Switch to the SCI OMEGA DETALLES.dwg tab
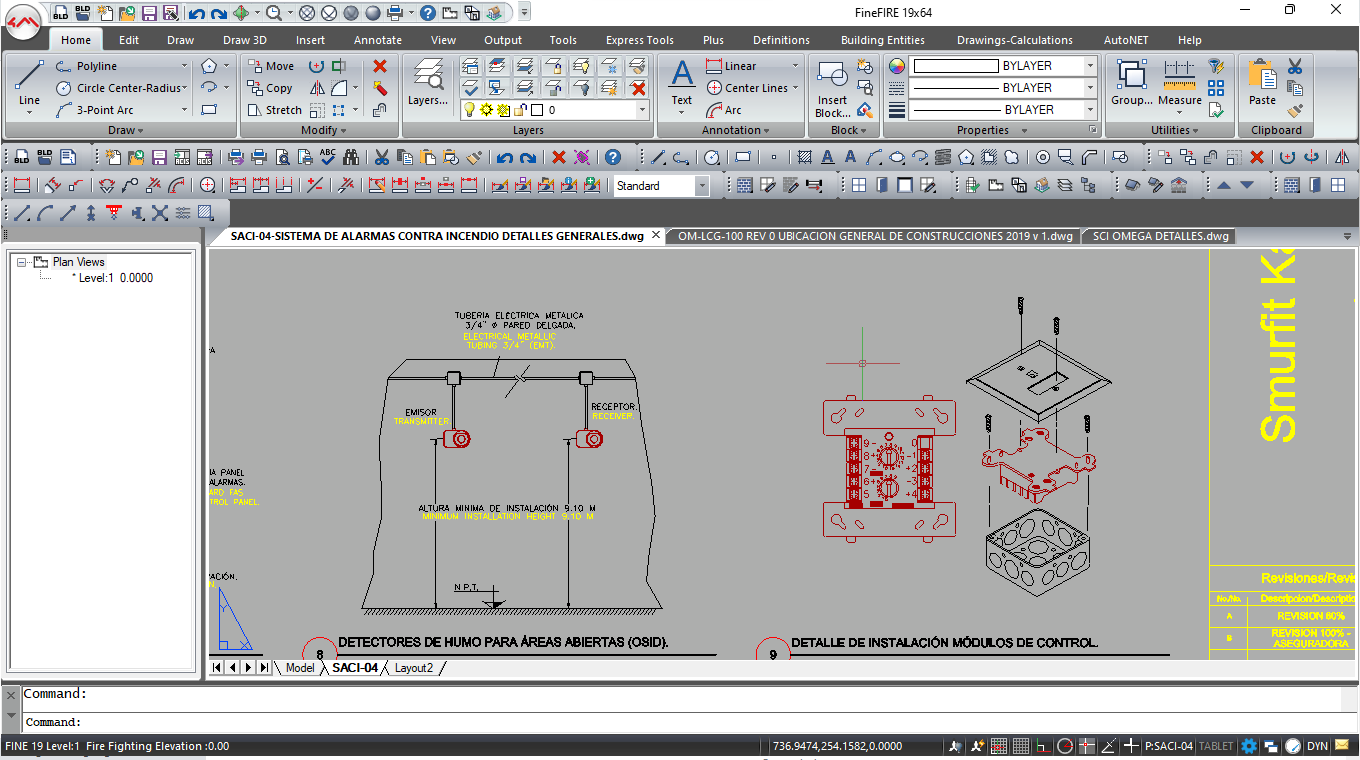This screenshot has height=760, width=1360. tap(1160, 236)
